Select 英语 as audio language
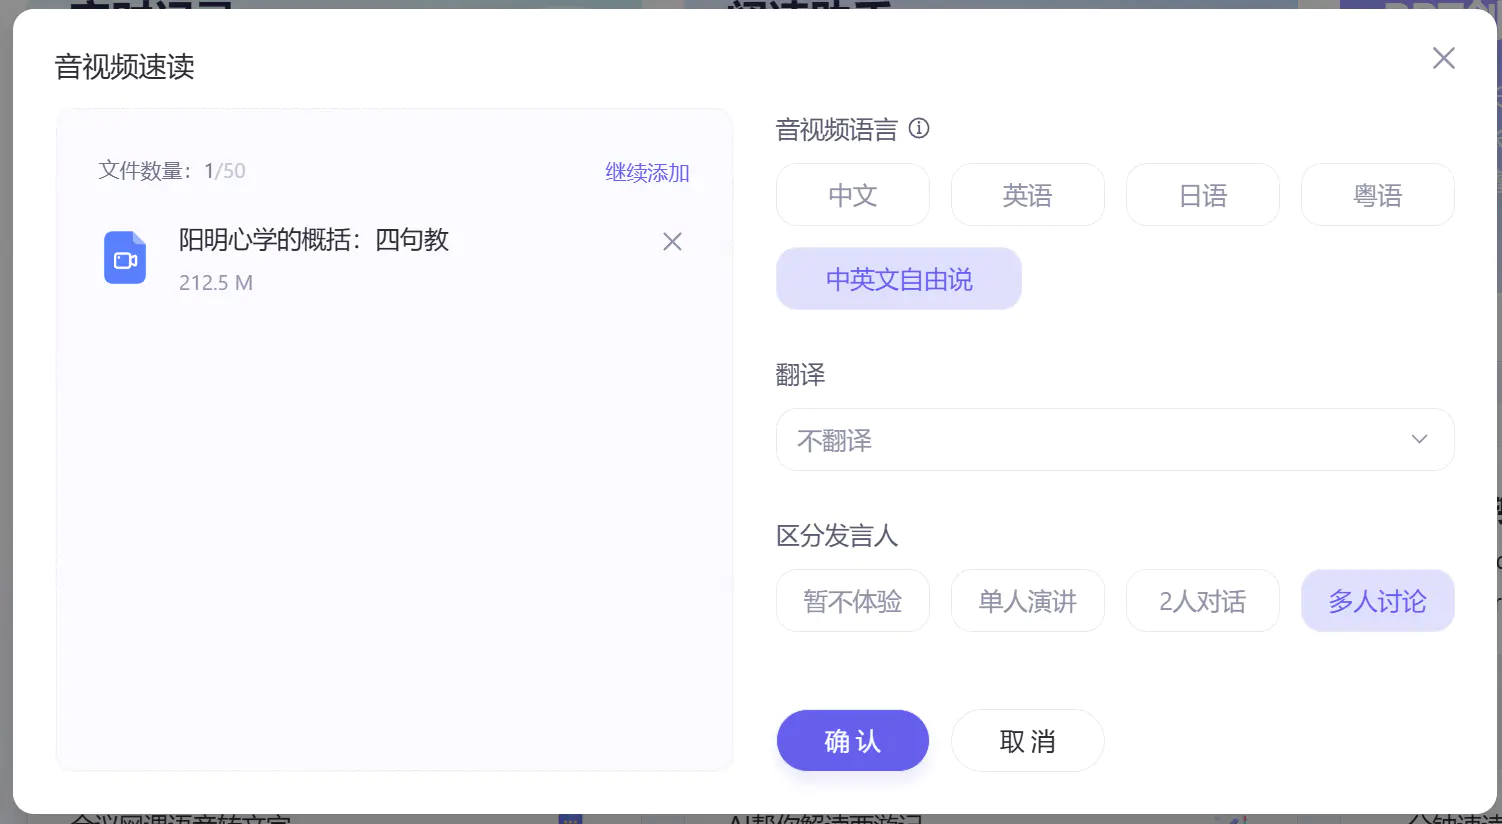 [x=1027, y=195]
